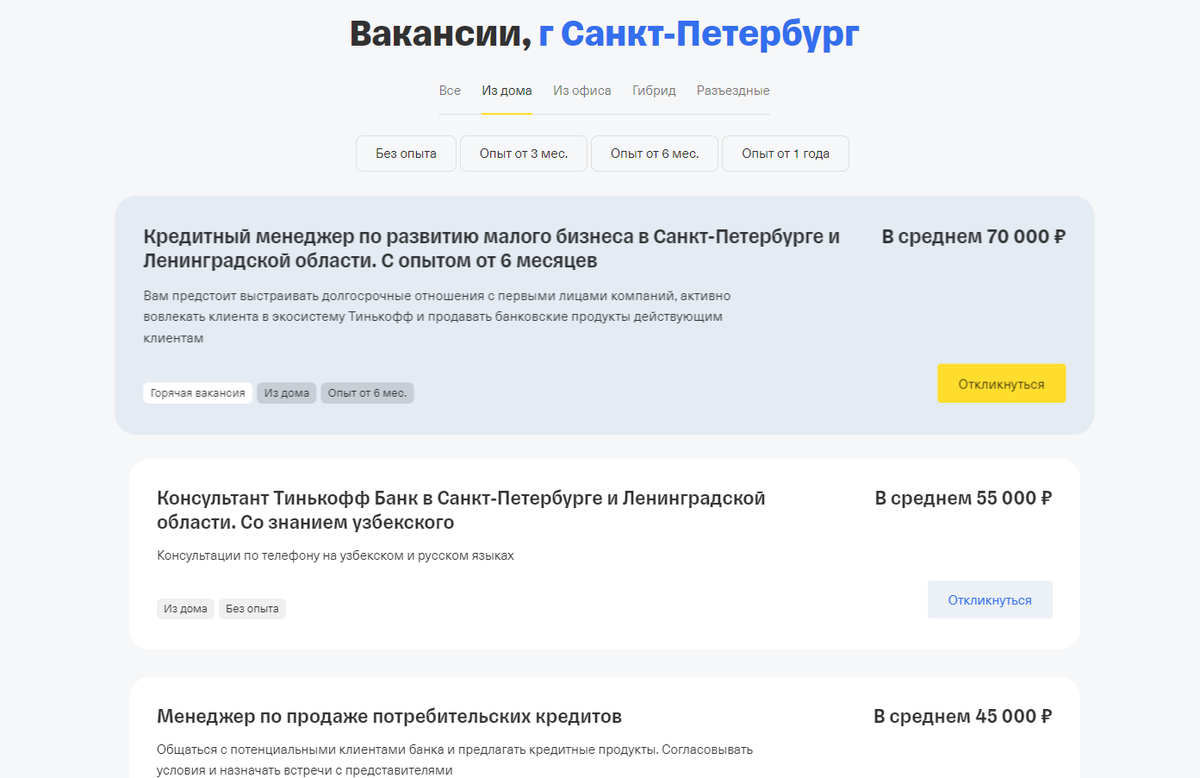1200x778 pixels.
Task: Click the "Опыт от 6 мес." tag on card
Action: (367, 392)
